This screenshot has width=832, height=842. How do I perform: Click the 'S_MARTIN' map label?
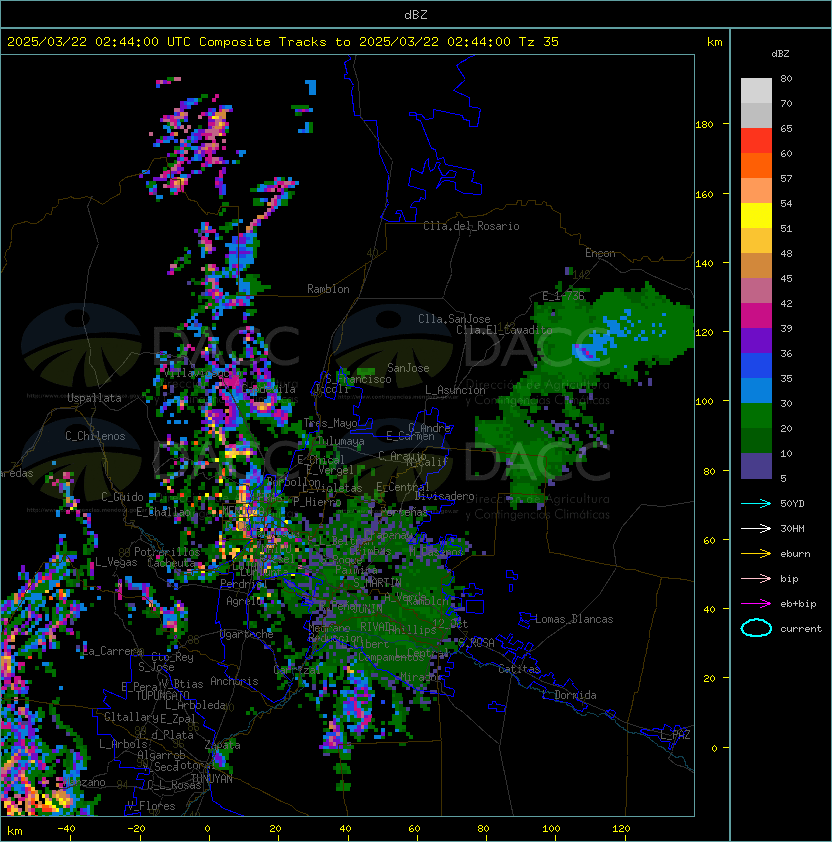377,583
